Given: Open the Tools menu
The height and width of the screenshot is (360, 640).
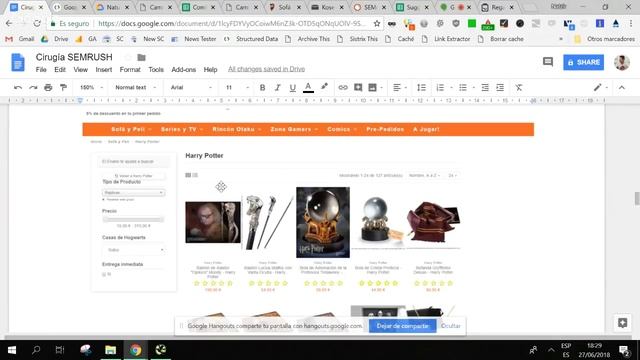Looking at the screenshot, I should (x=156, y=69).
